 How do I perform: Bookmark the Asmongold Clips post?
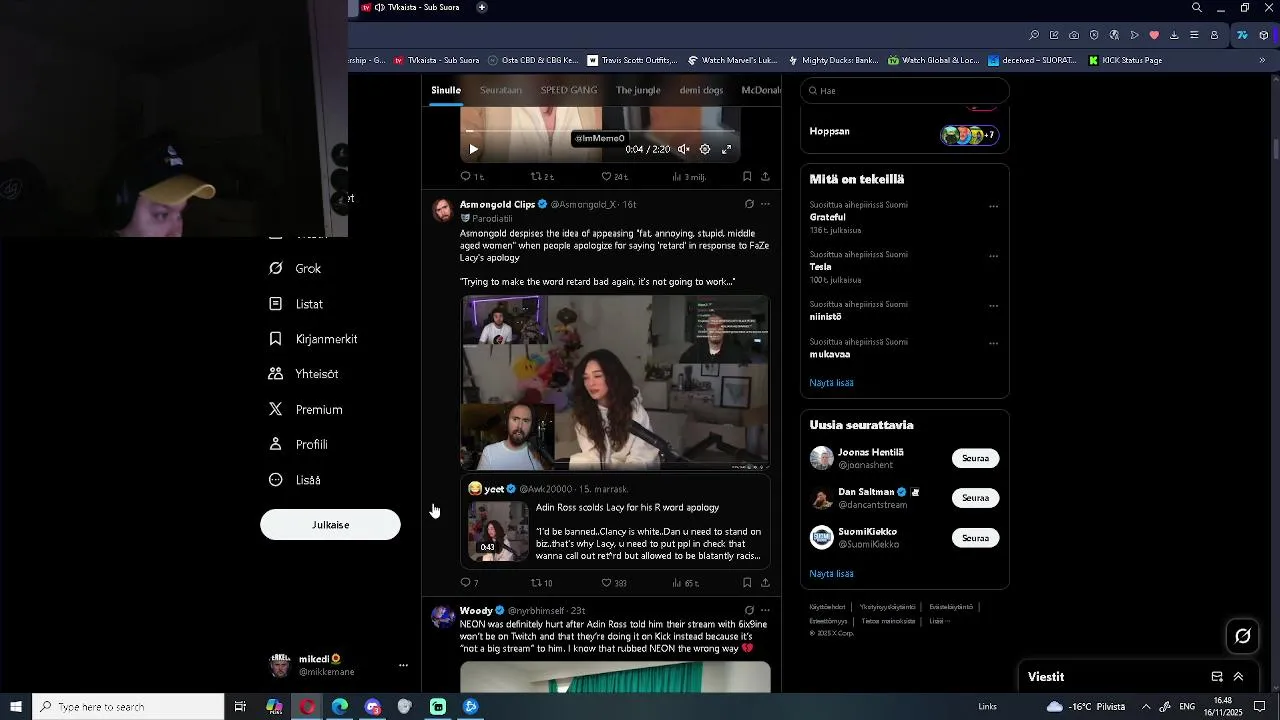point(747,583)
